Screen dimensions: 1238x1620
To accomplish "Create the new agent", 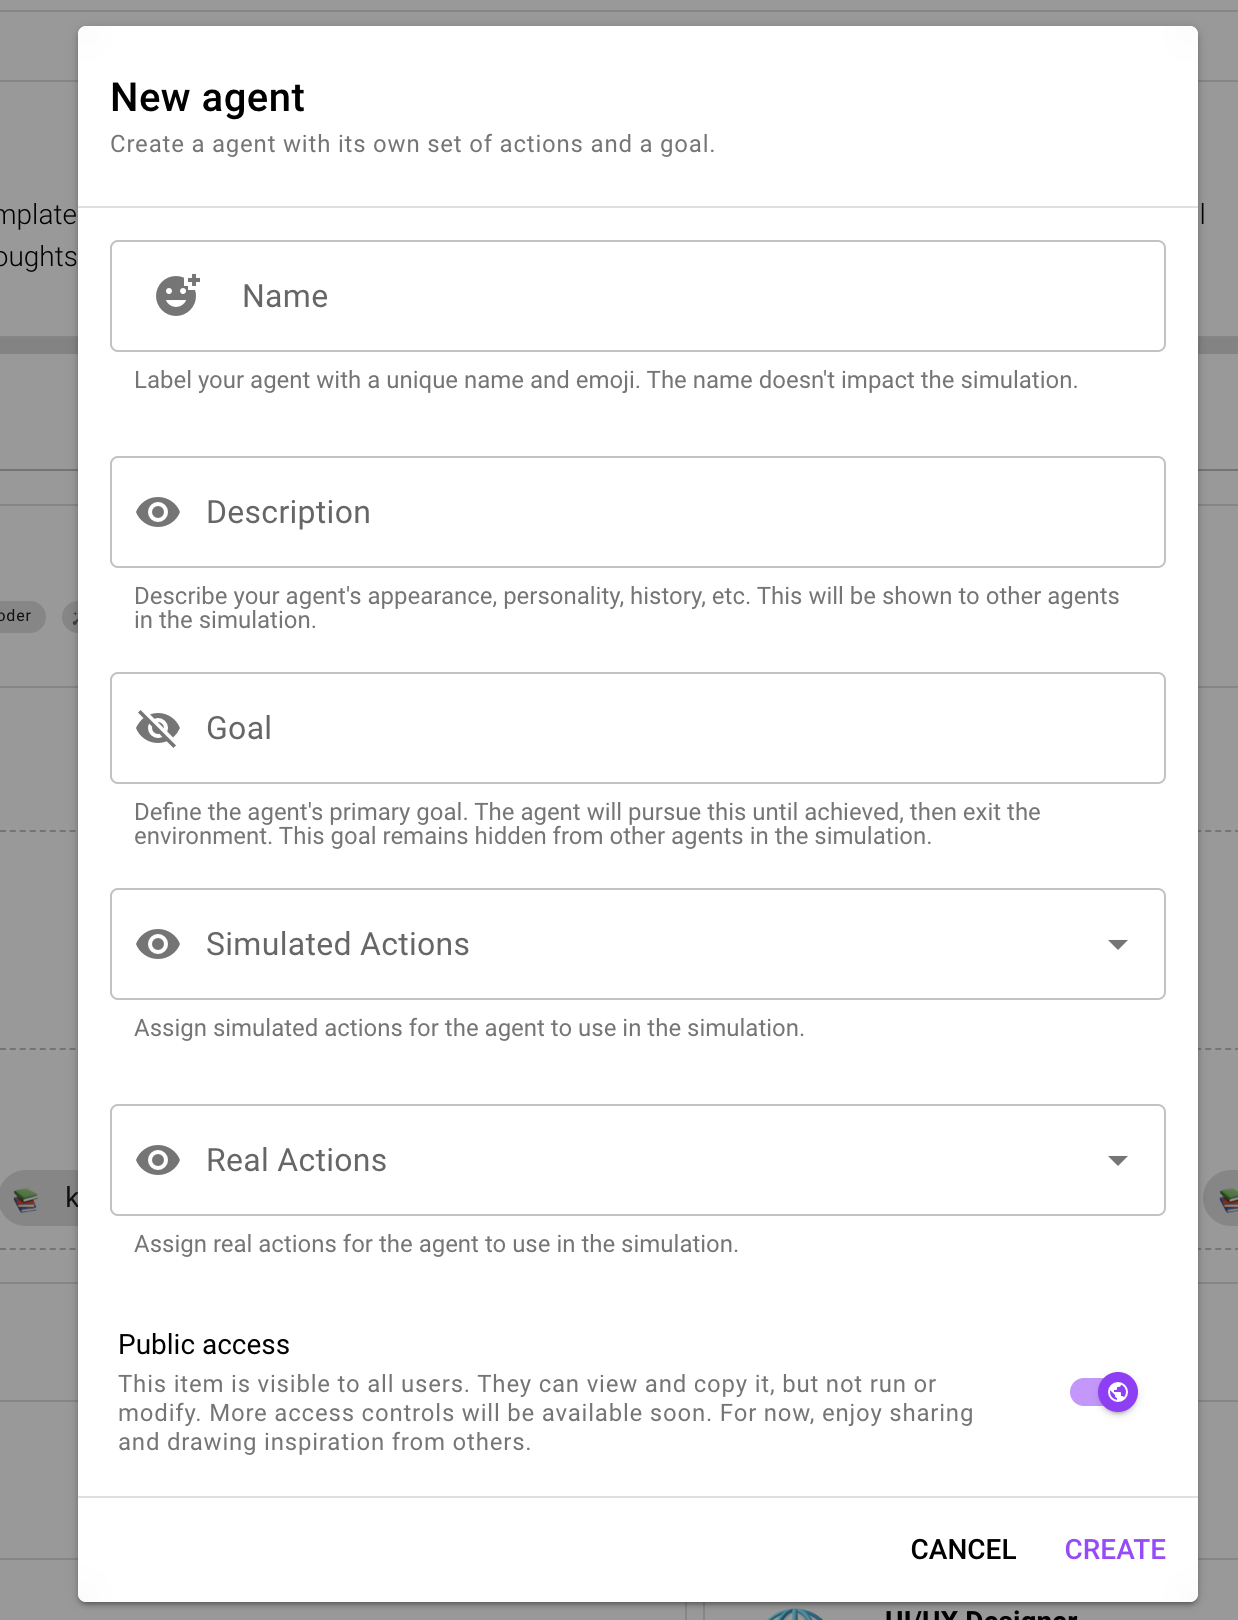I will [1115, 1549].
